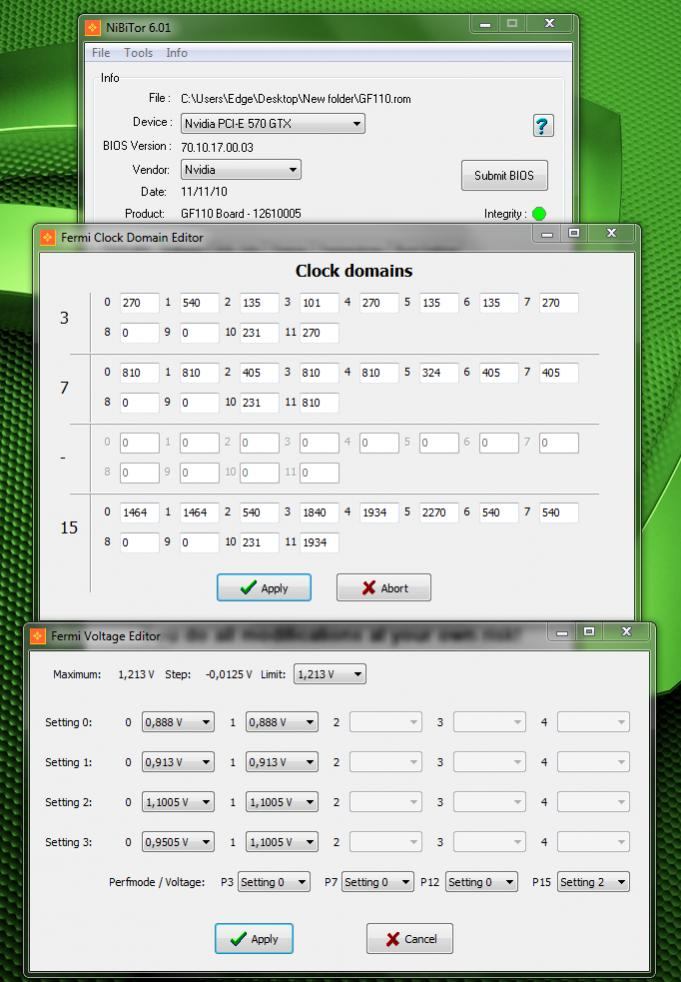Open Setting 2 voltage 1 dropdown showing 1,1005 V

point(282,802)
